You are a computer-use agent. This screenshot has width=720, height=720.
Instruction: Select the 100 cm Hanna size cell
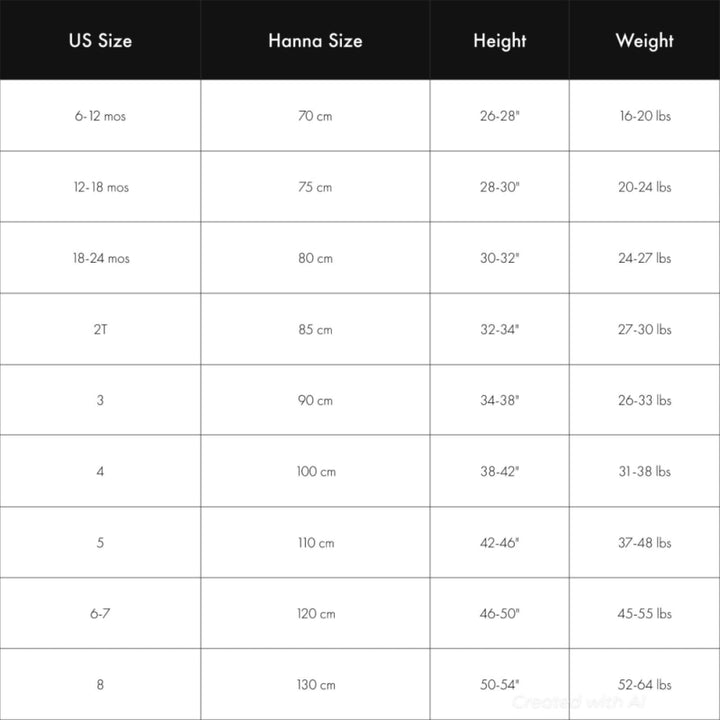pos(315,471)
